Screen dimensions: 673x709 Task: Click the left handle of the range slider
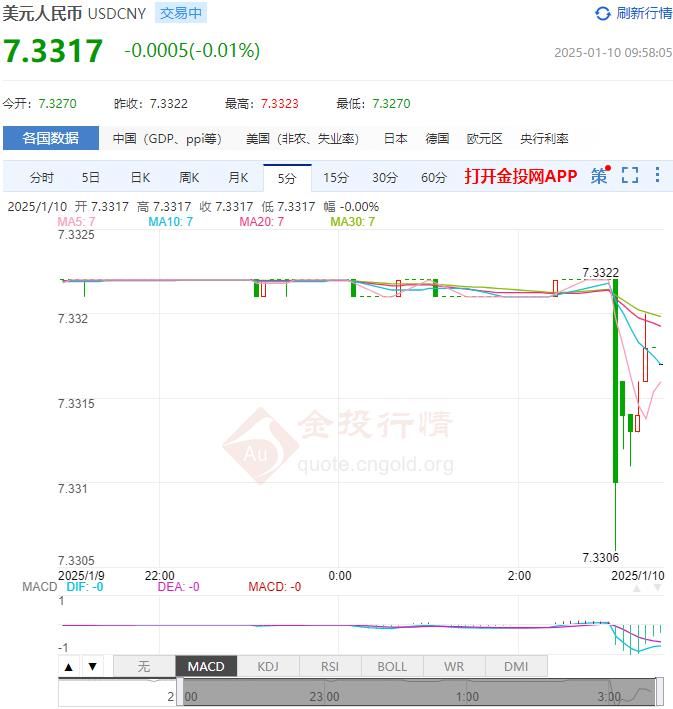point(180,692)
